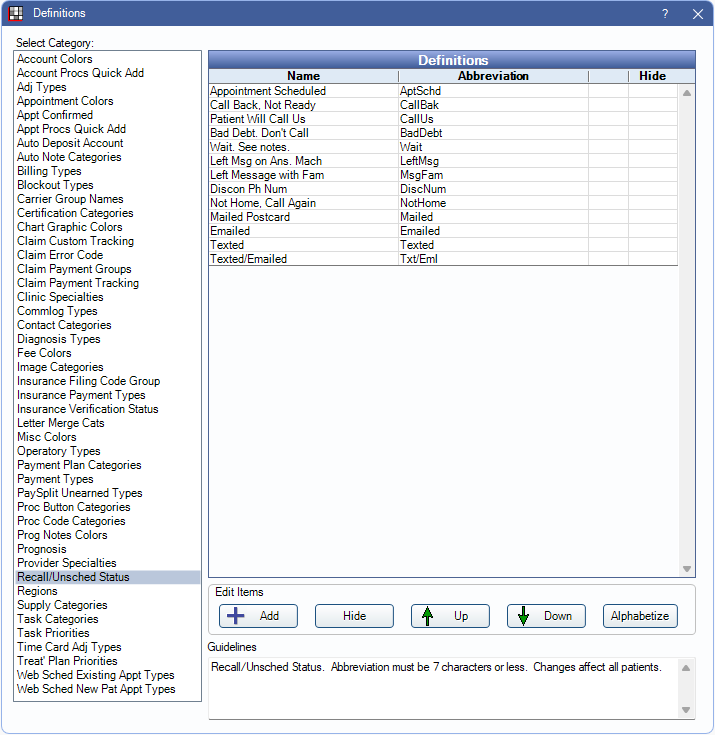This screenshot has height=735, width=715.
Task: Click the green Up arrow button
Action: pos(450,616)
